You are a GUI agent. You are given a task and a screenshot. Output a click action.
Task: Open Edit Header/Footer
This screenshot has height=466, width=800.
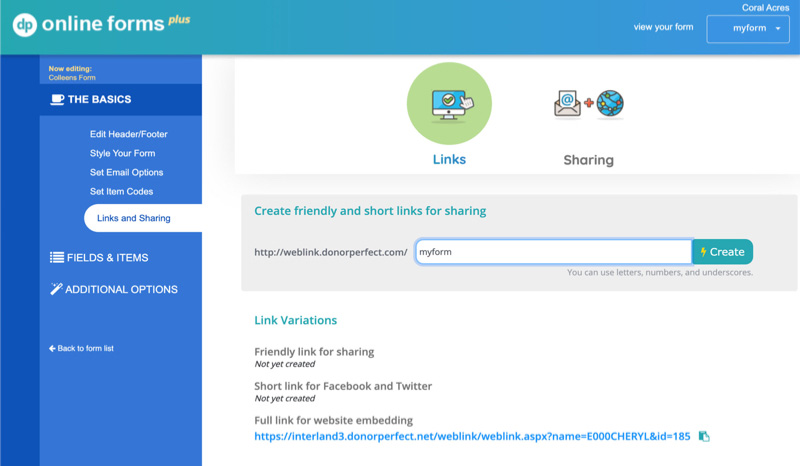(x=129, y=134)
